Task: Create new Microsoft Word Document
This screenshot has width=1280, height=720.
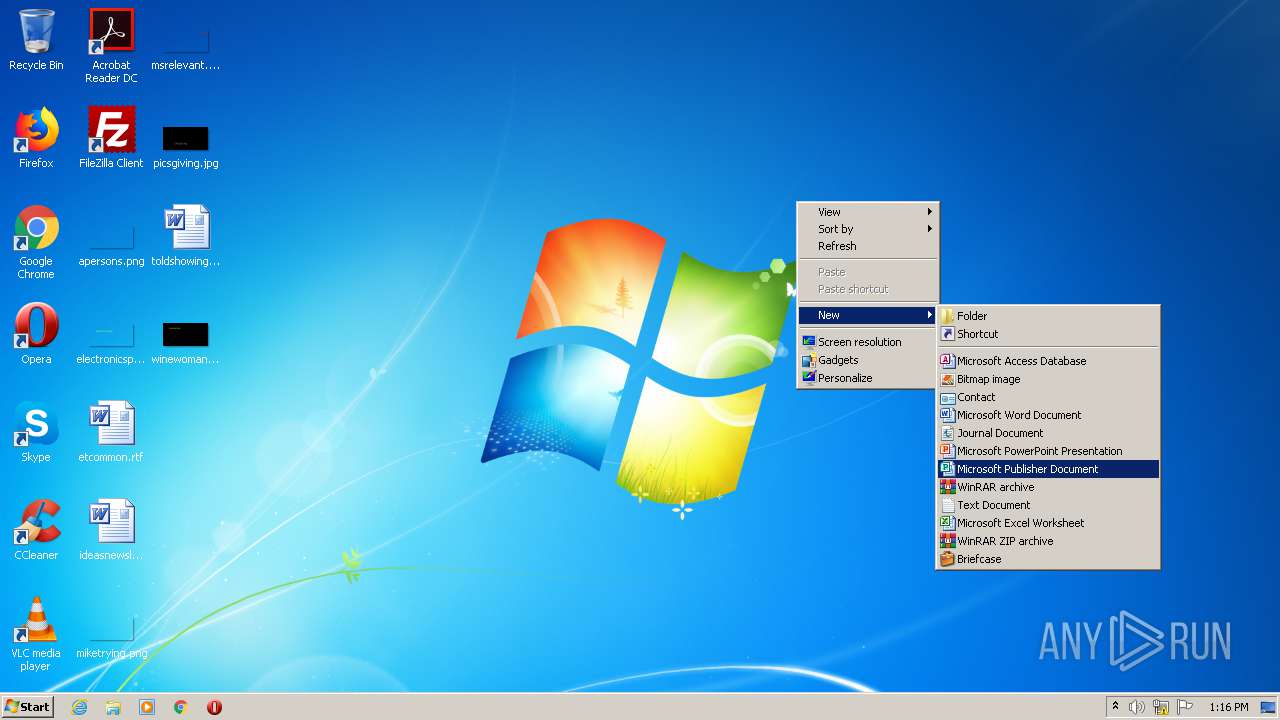Action: [1048, 415]
